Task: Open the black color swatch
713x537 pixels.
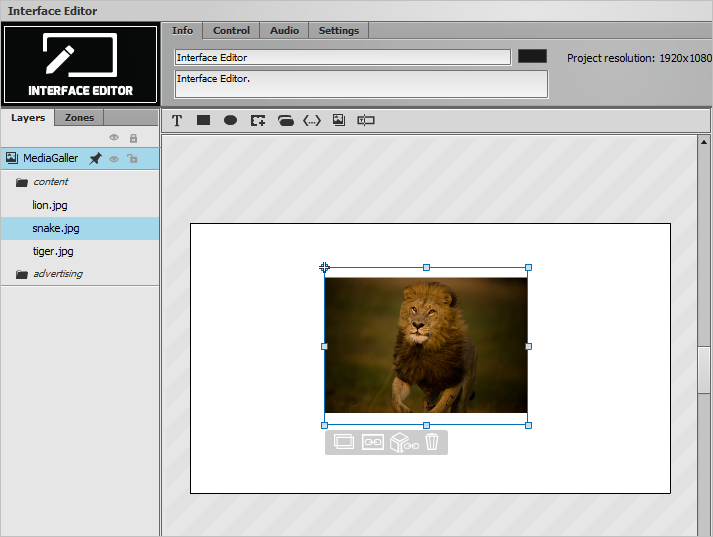Action: coord(532,56)
